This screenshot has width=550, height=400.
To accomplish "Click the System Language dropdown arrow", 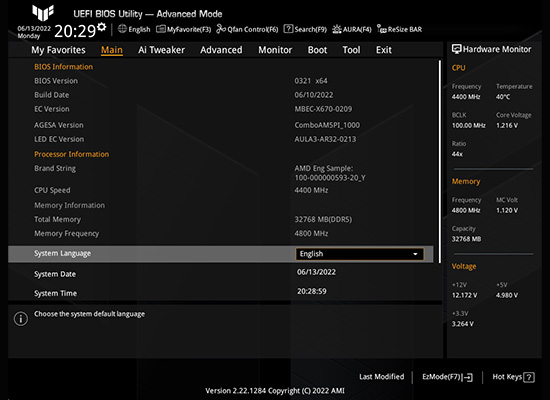I will click(x=415, y=254).
